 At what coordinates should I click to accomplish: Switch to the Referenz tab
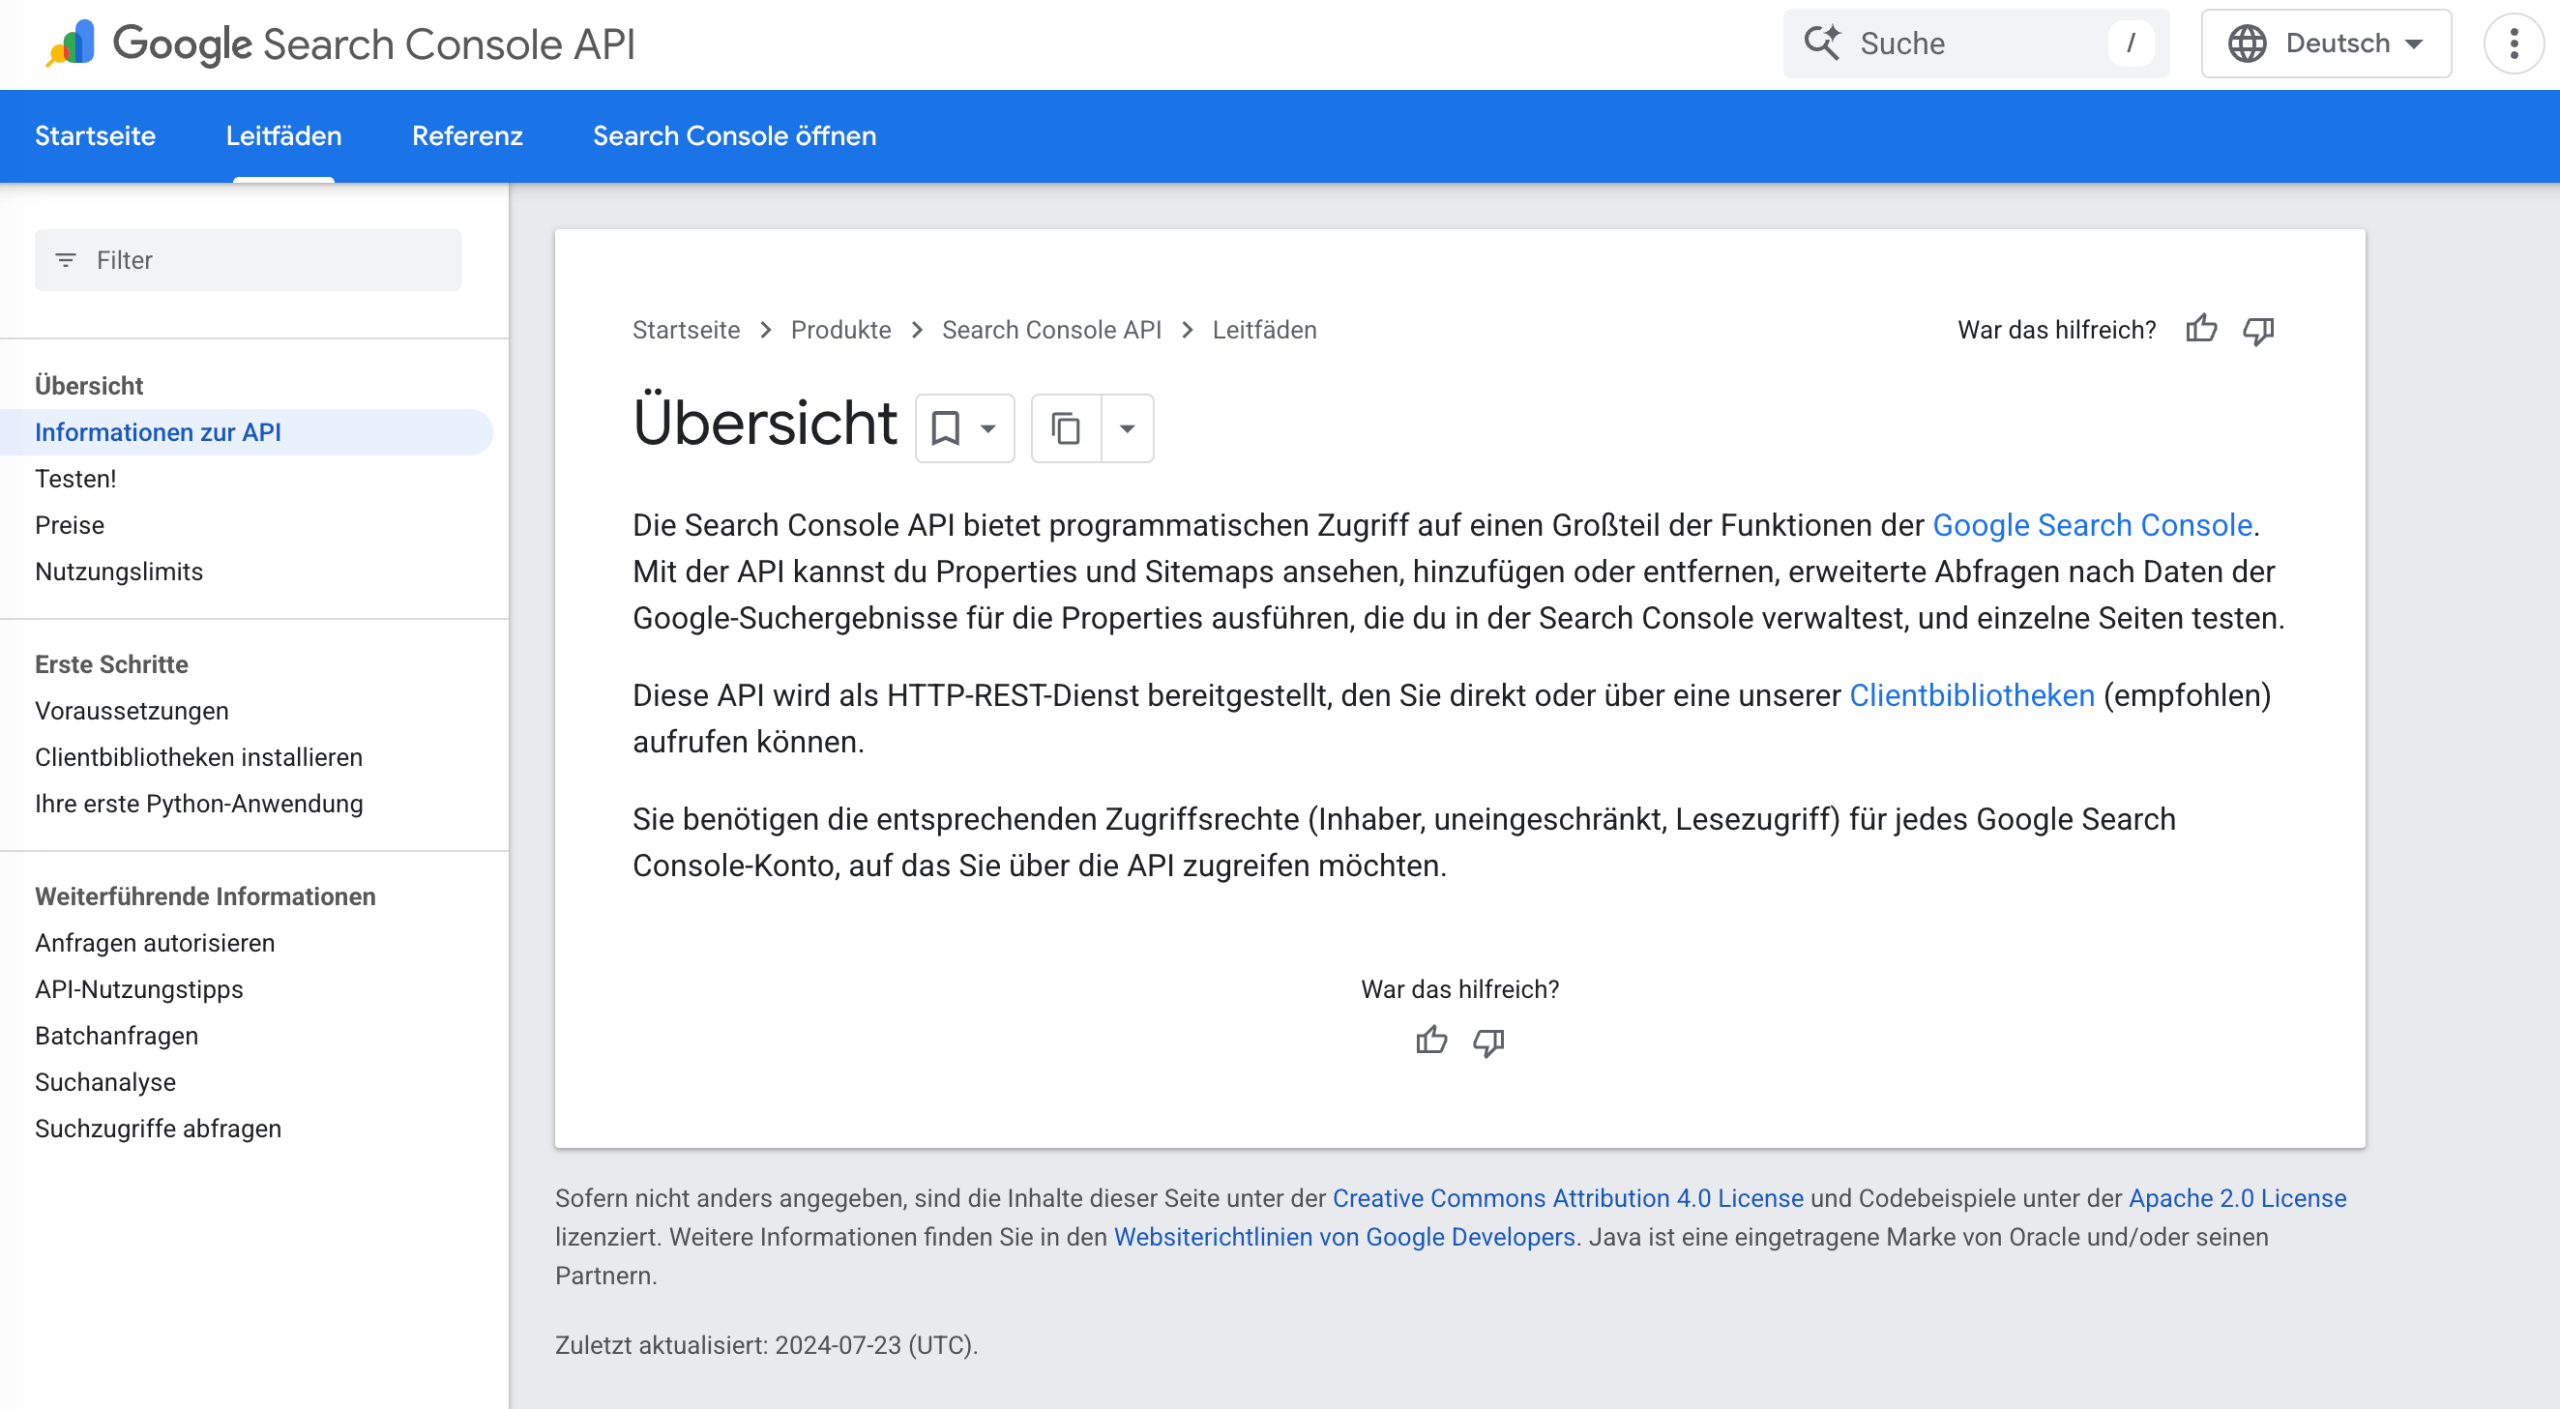coord(466,136)
